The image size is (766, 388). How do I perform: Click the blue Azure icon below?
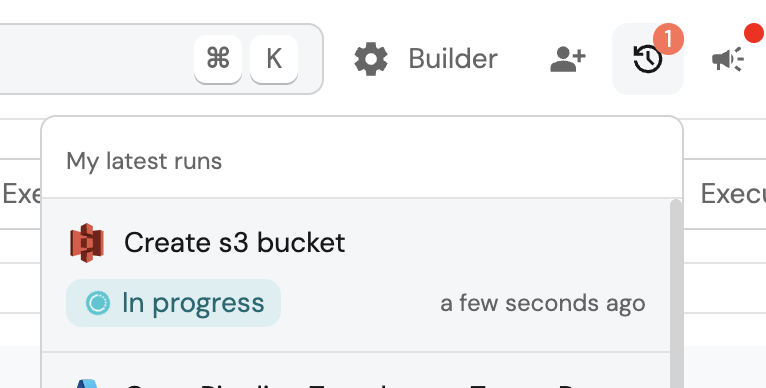pyautogui.click(x=86, y=384)
